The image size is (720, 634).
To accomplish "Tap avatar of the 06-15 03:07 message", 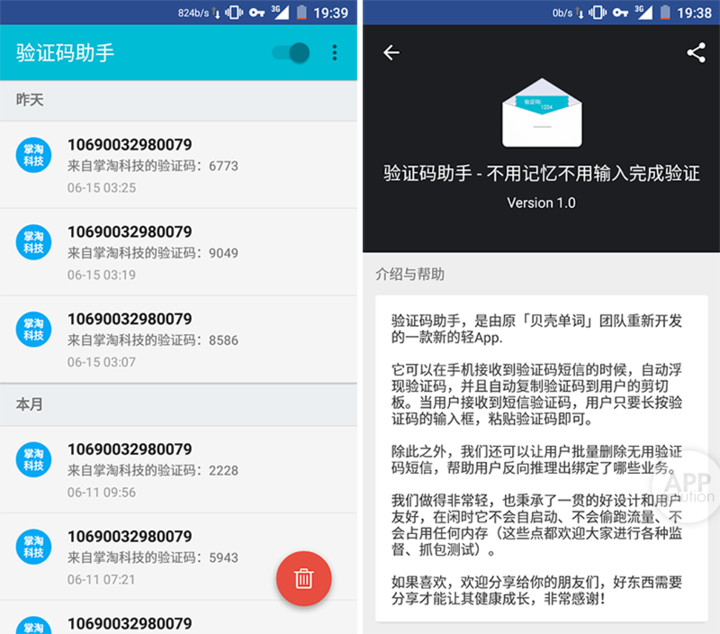I will click(34, 329).
